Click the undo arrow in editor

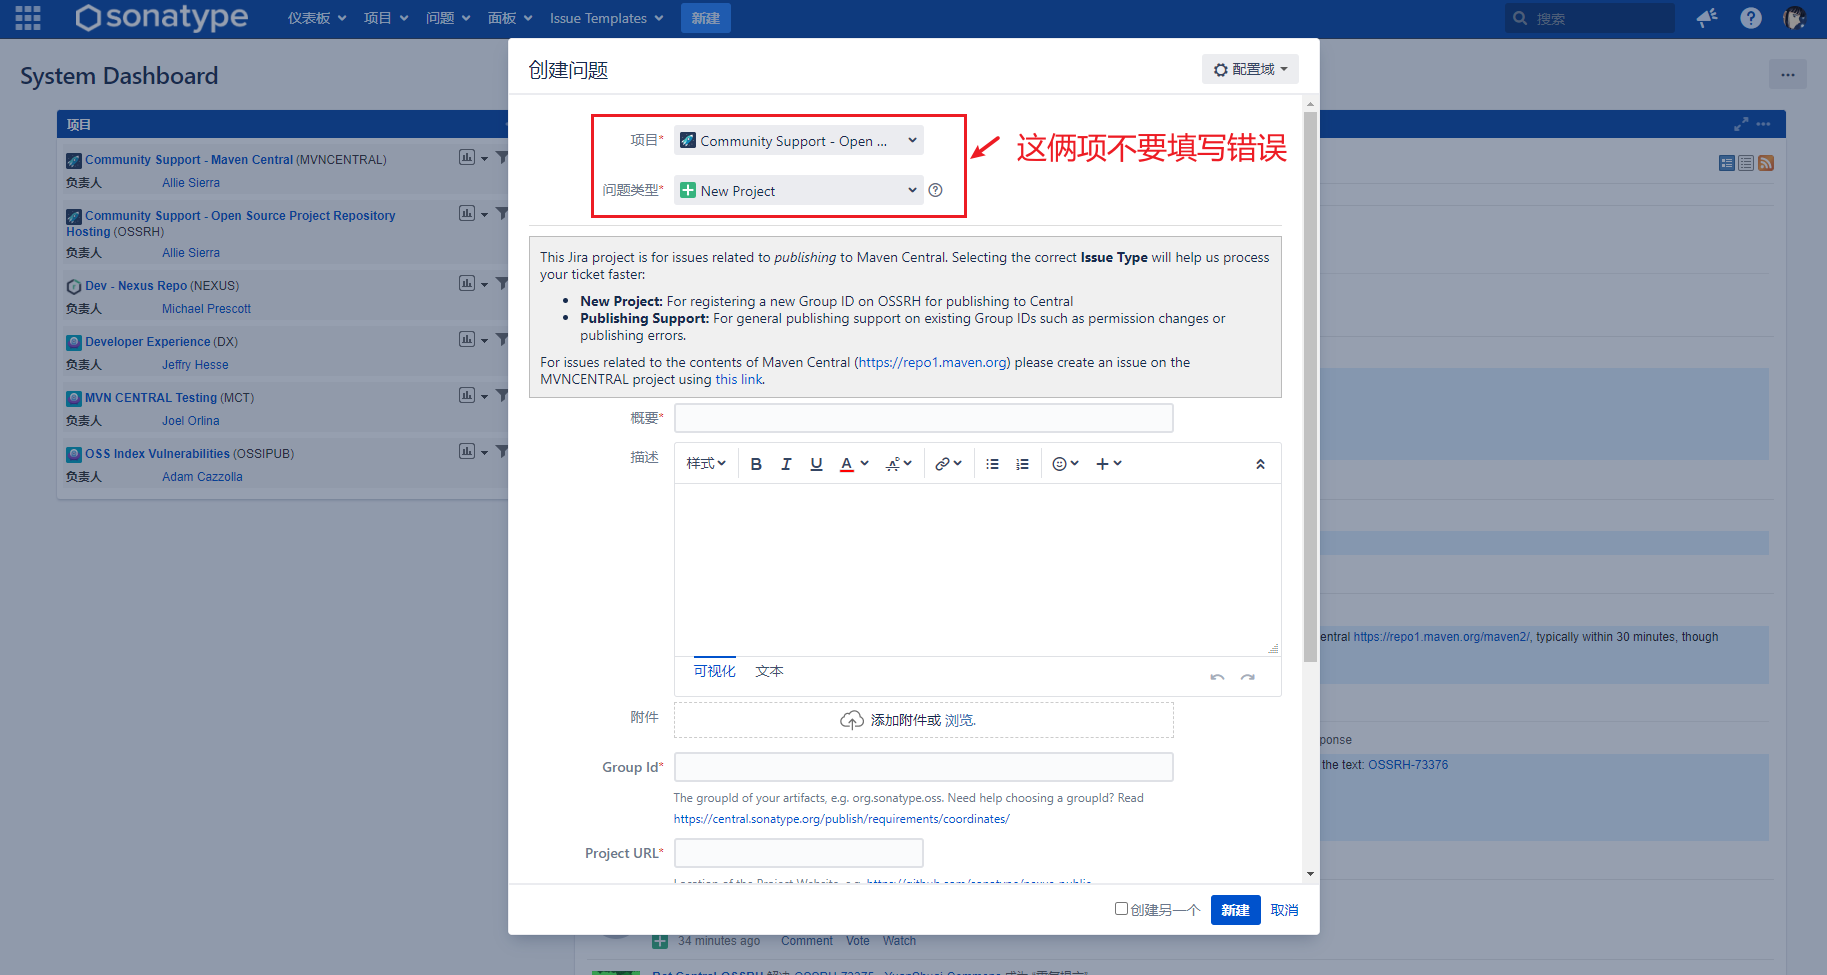click(x=1217, y=677)
